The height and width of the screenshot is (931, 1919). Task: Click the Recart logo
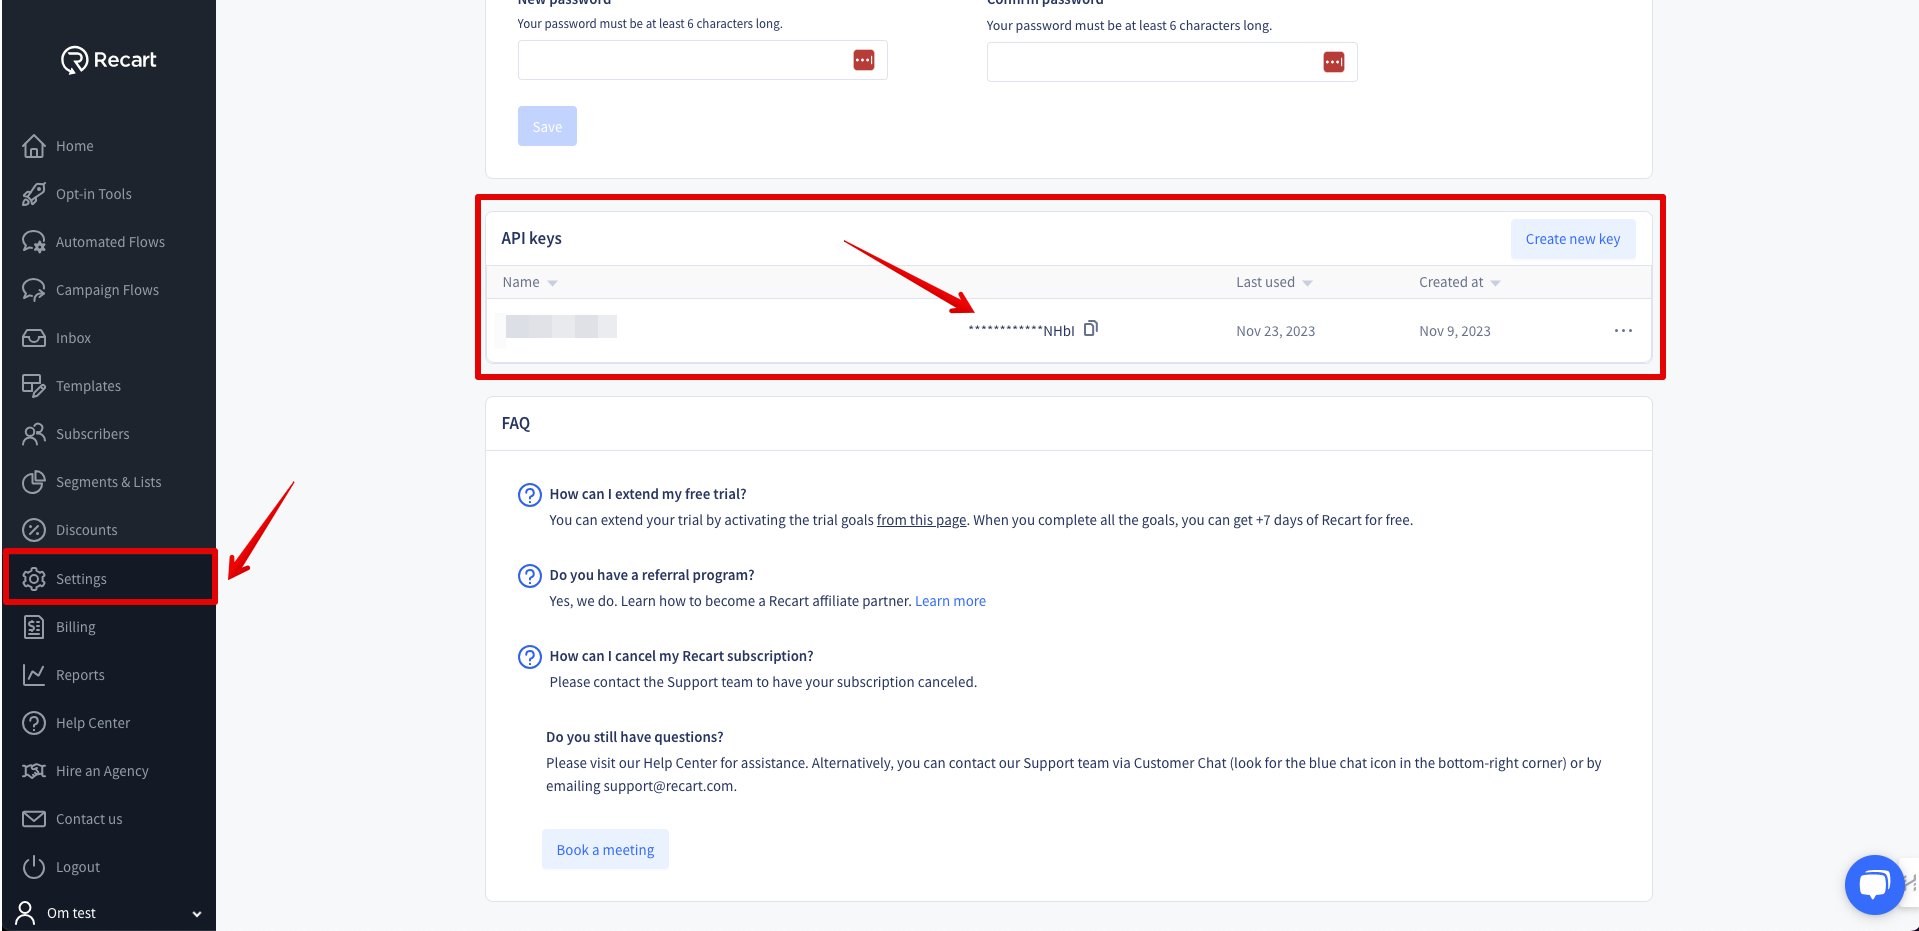pyautogui.click(x=108, y=60)
